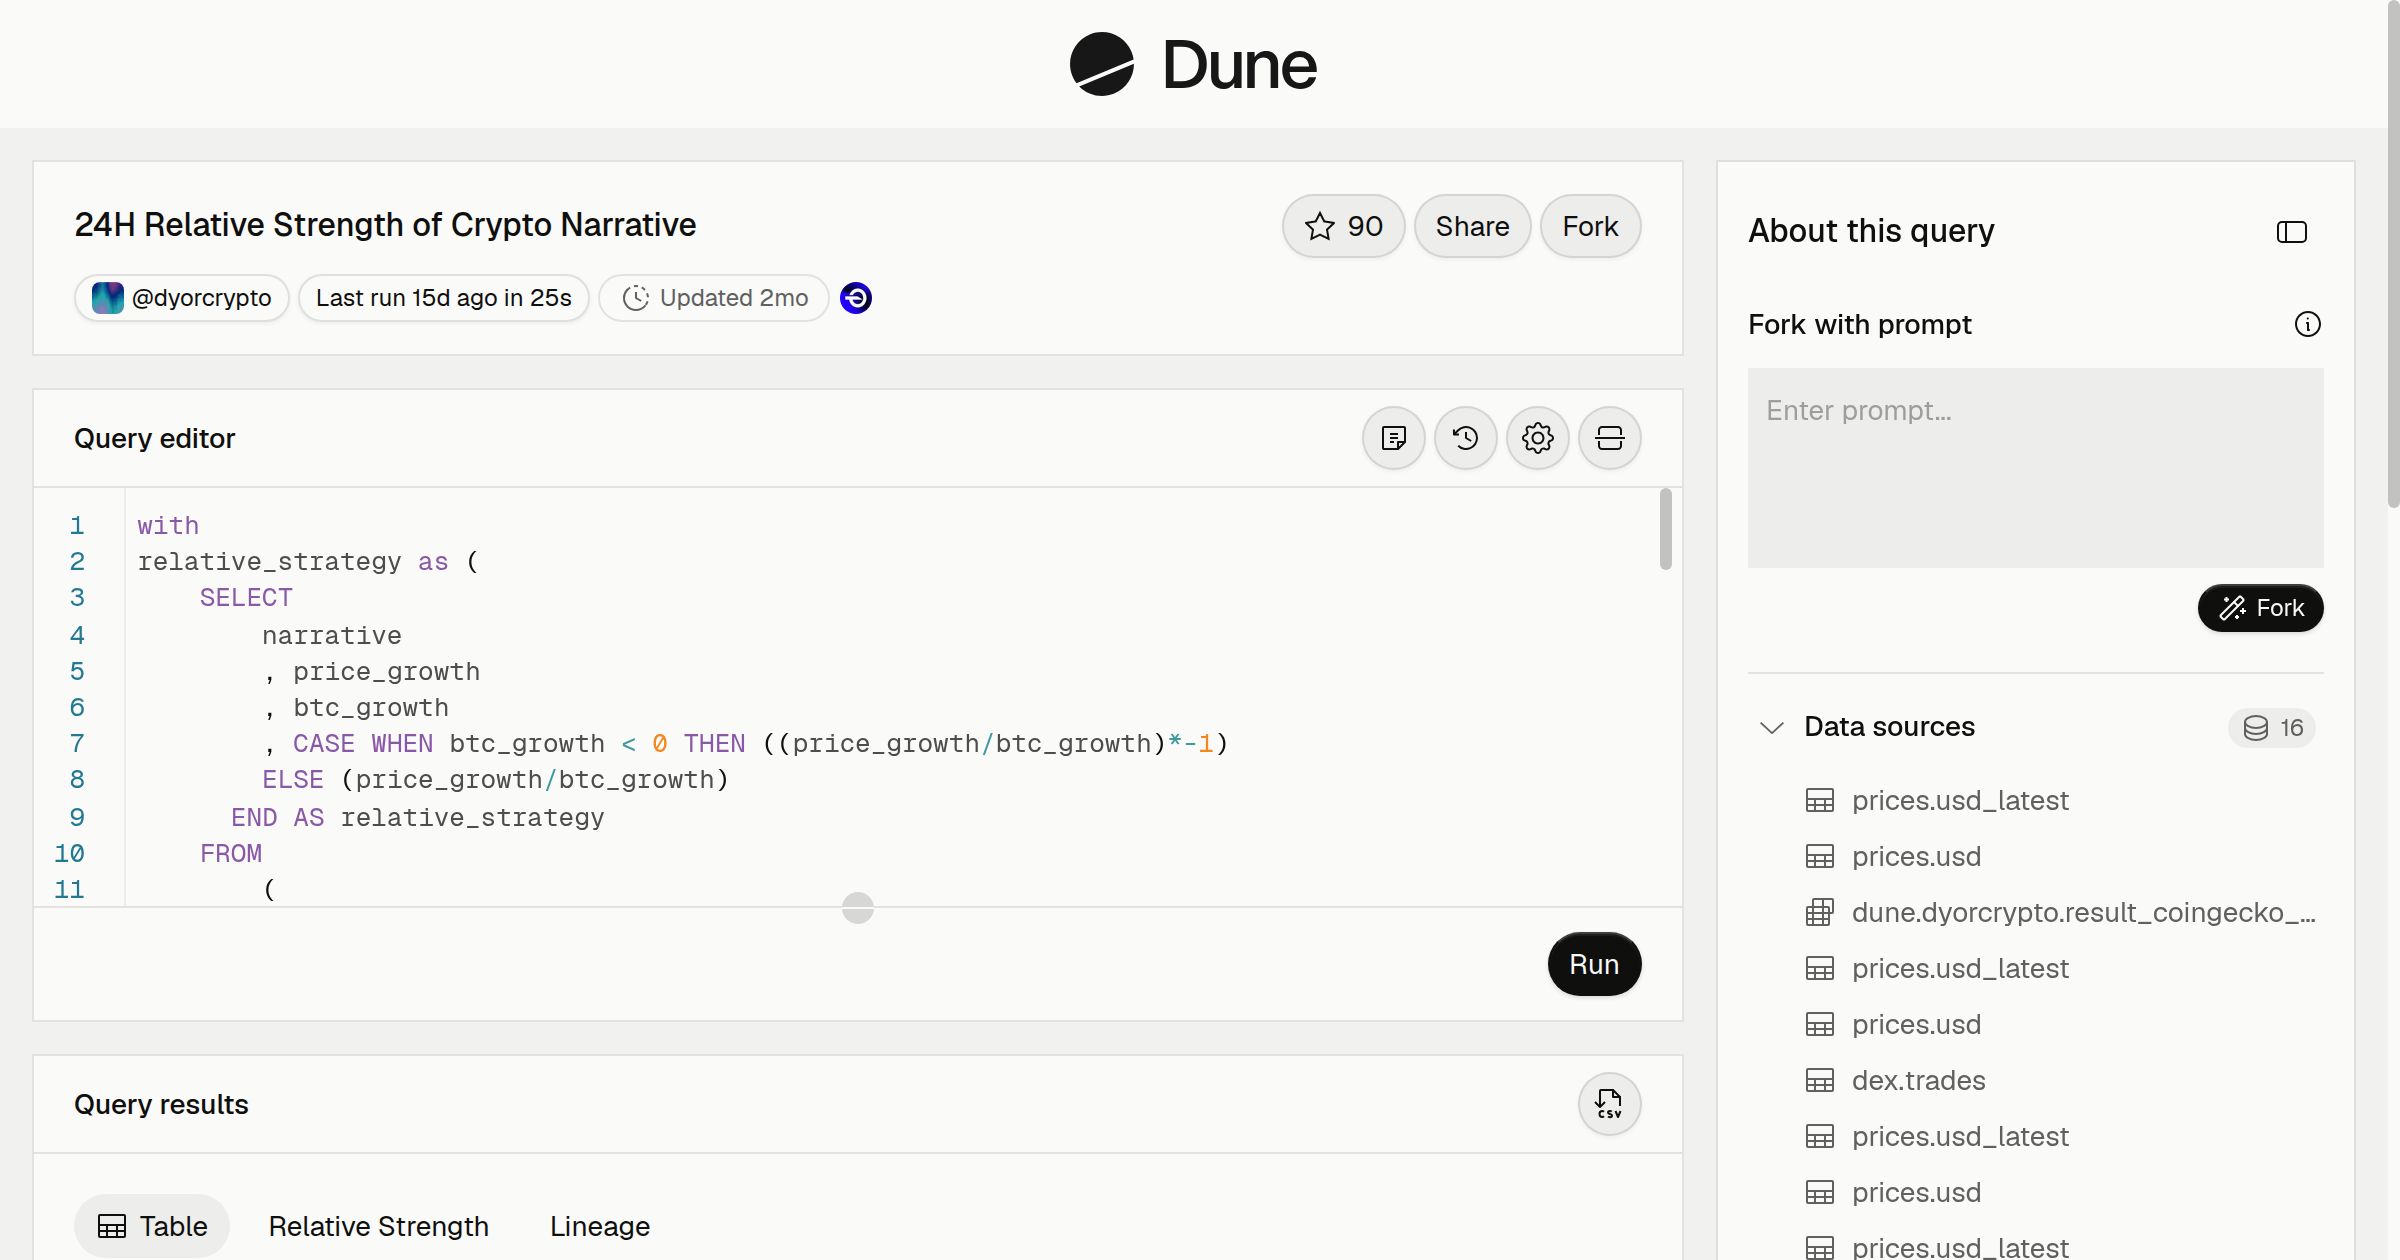Click the page vertical scrollbar

coord(2393,254)
